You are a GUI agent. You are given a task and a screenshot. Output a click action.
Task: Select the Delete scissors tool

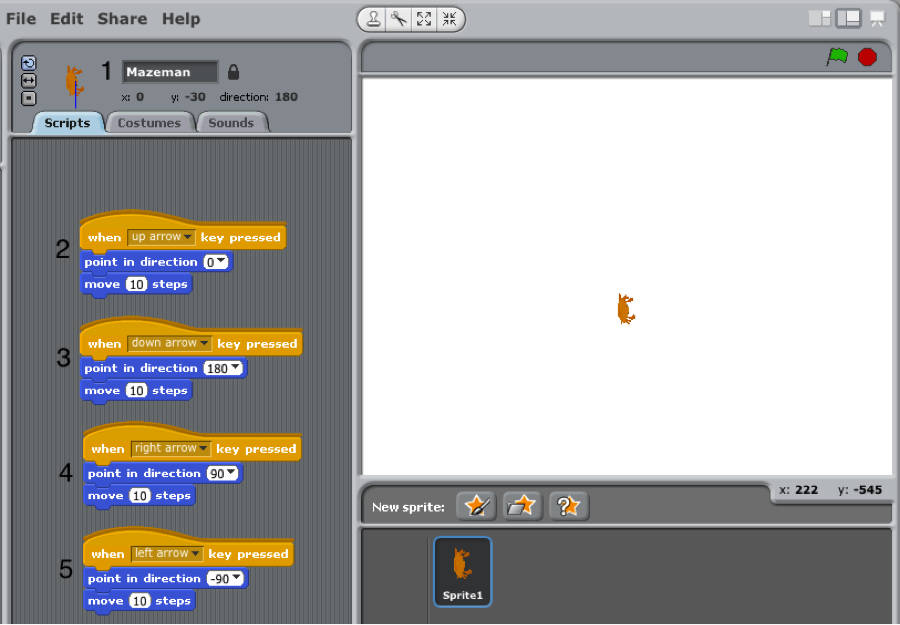pos(398,19)
